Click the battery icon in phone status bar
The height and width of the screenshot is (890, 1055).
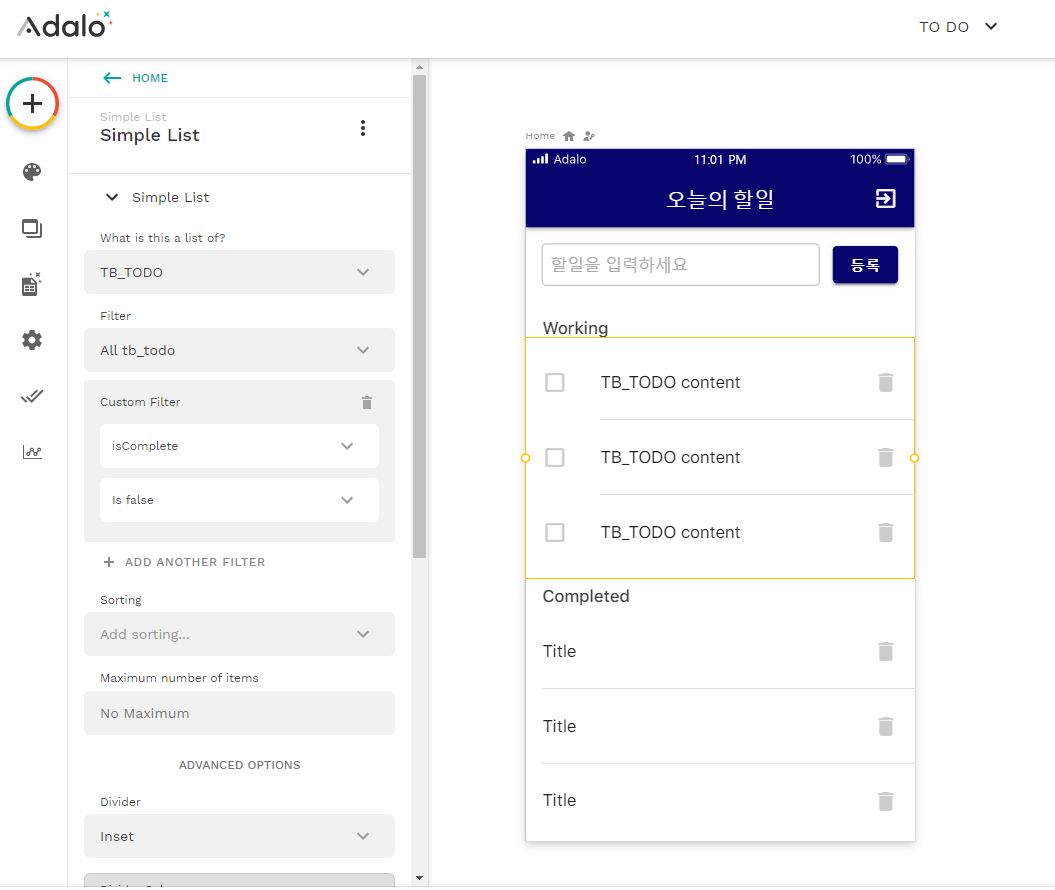(x=897, y=159)
